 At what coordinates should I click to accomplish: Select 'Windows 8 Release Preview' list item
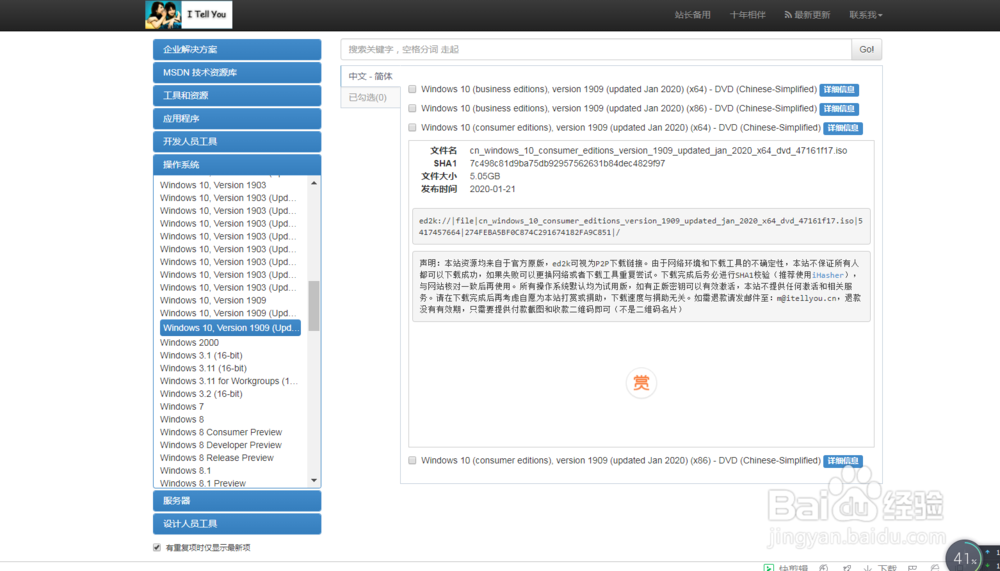217,457
